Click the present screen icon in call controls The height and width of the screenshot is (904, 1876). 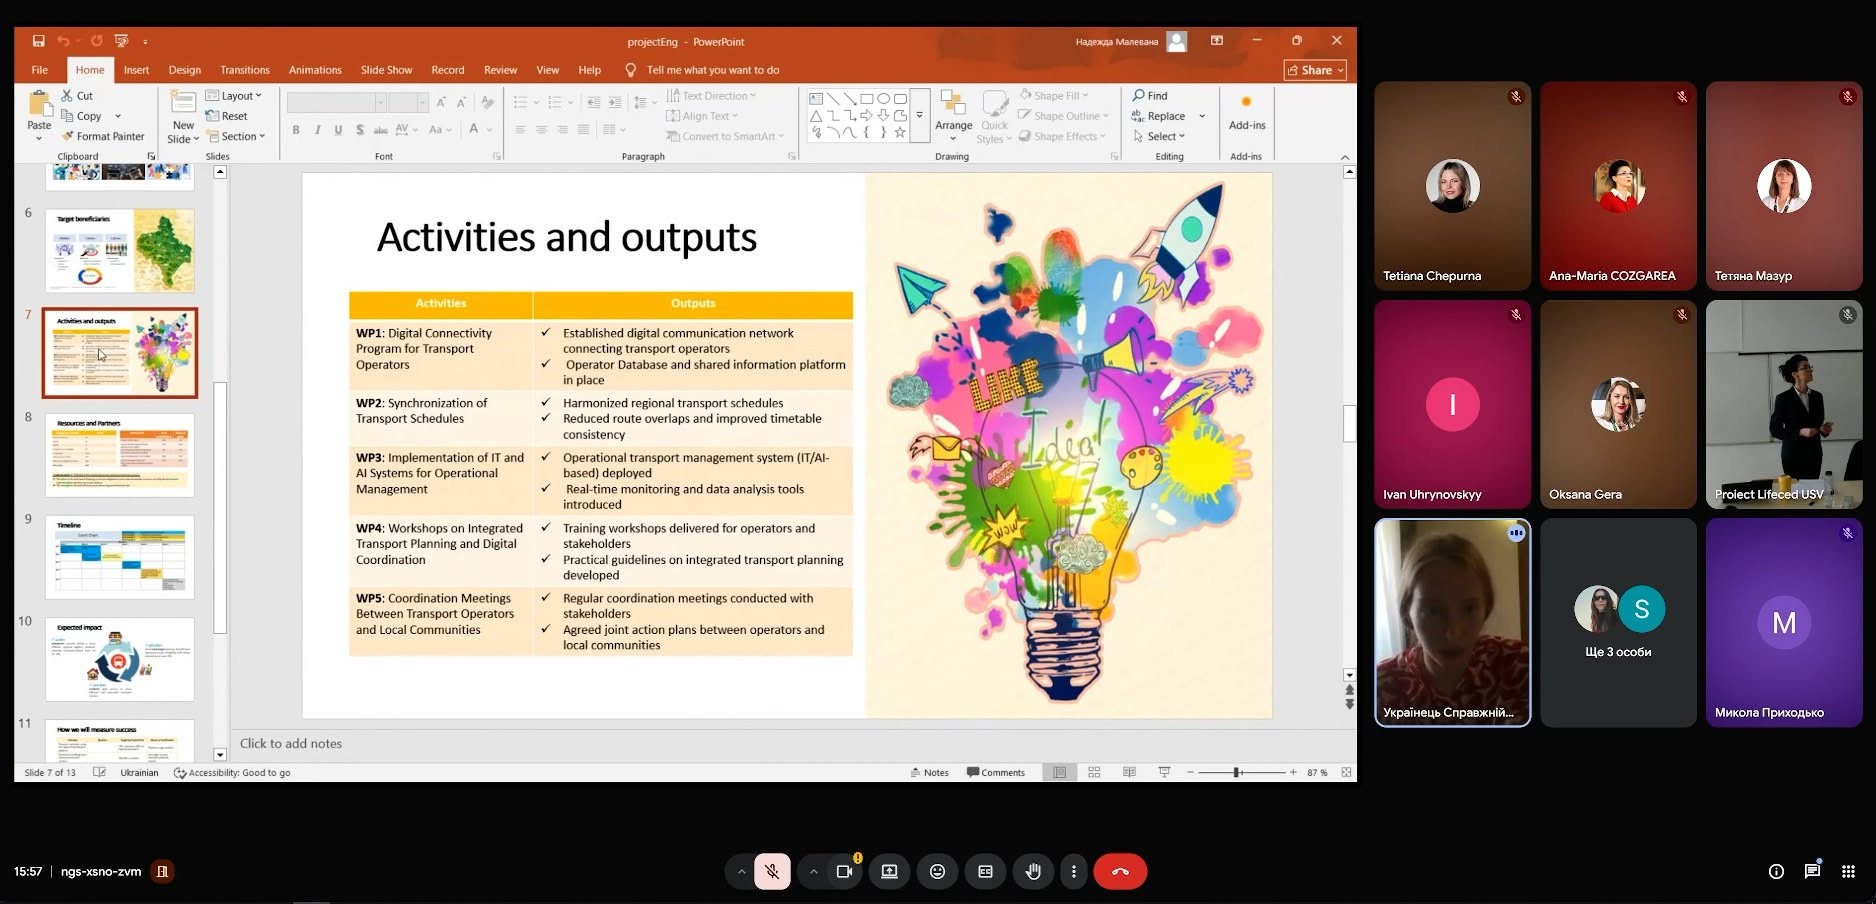[x=889, y=871]
